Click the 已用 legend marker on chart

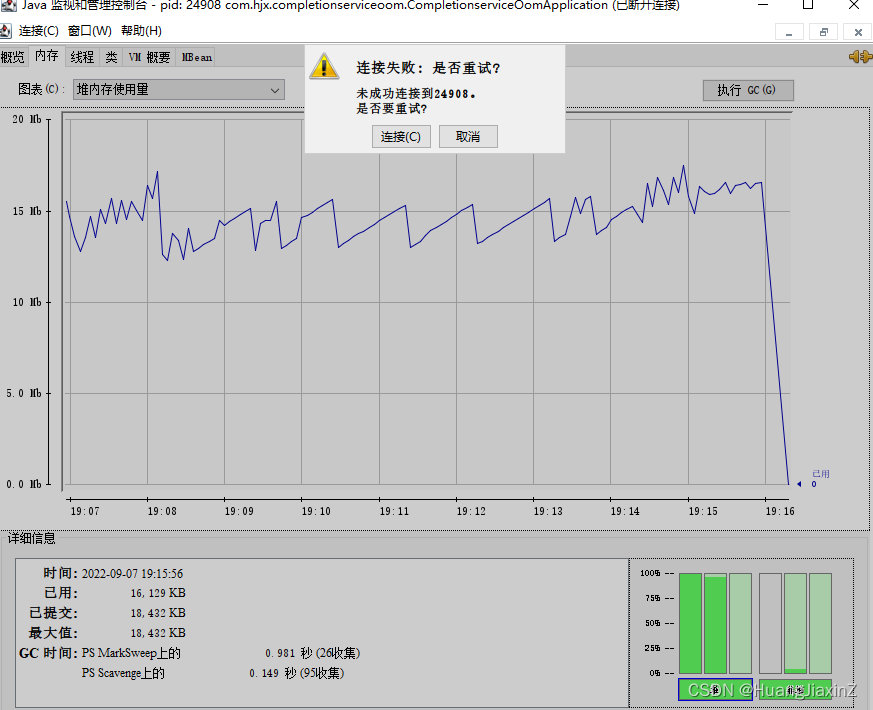click(x=816, y=479)
